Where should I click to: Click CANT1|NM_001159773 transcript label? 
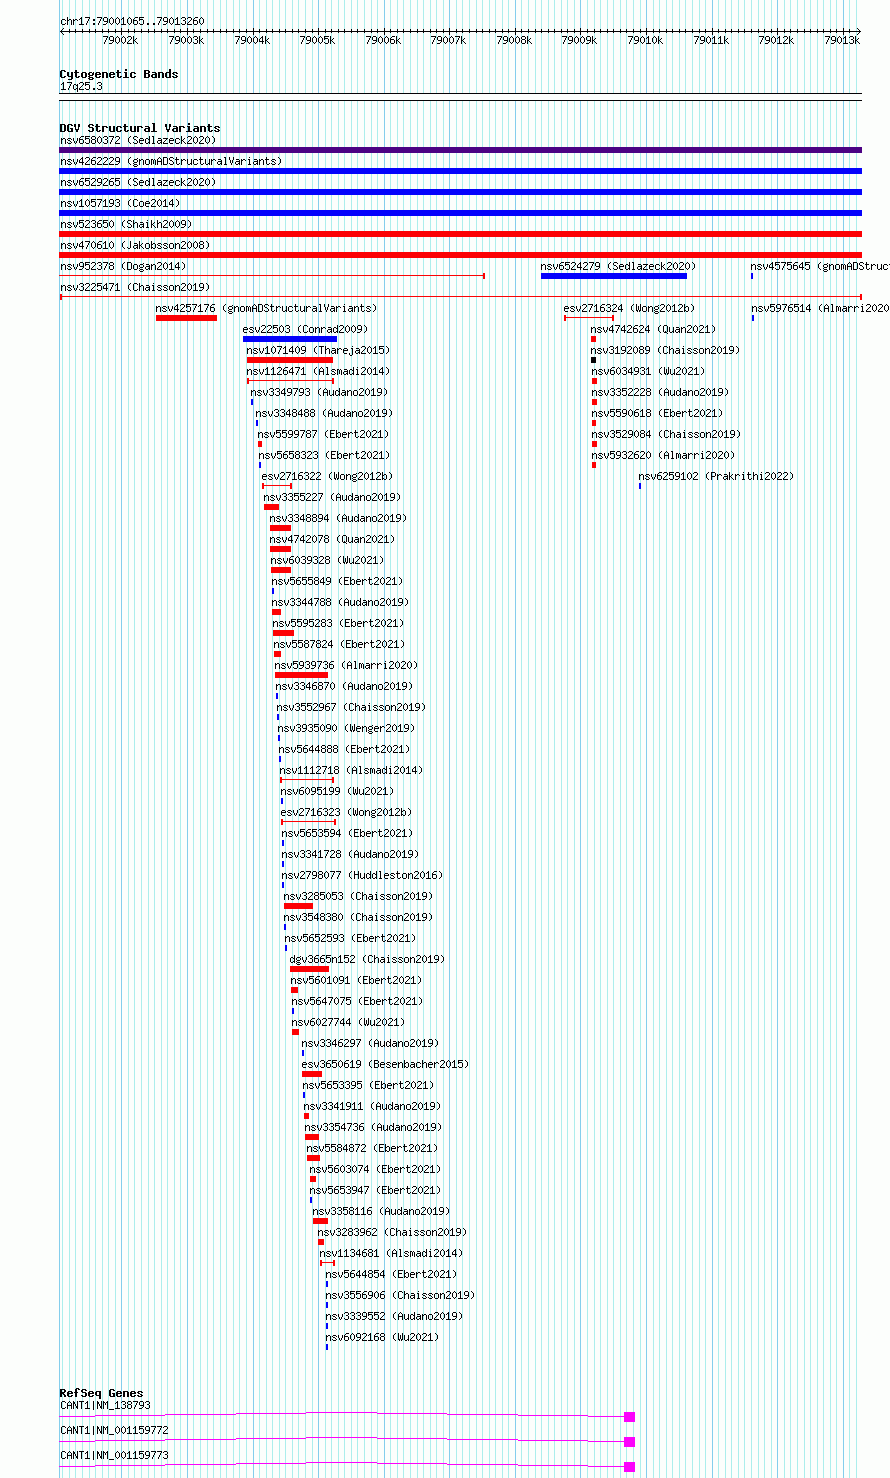coord(114,1455)
